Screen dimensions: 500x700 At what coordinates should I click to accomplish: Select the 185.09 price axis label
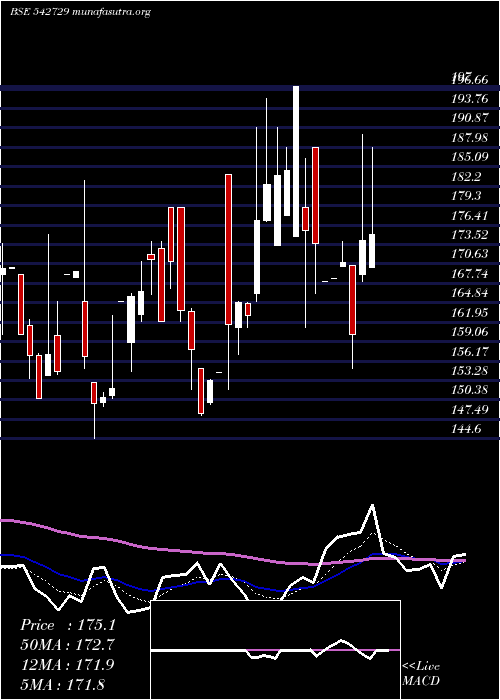click(x=470, y=157)
